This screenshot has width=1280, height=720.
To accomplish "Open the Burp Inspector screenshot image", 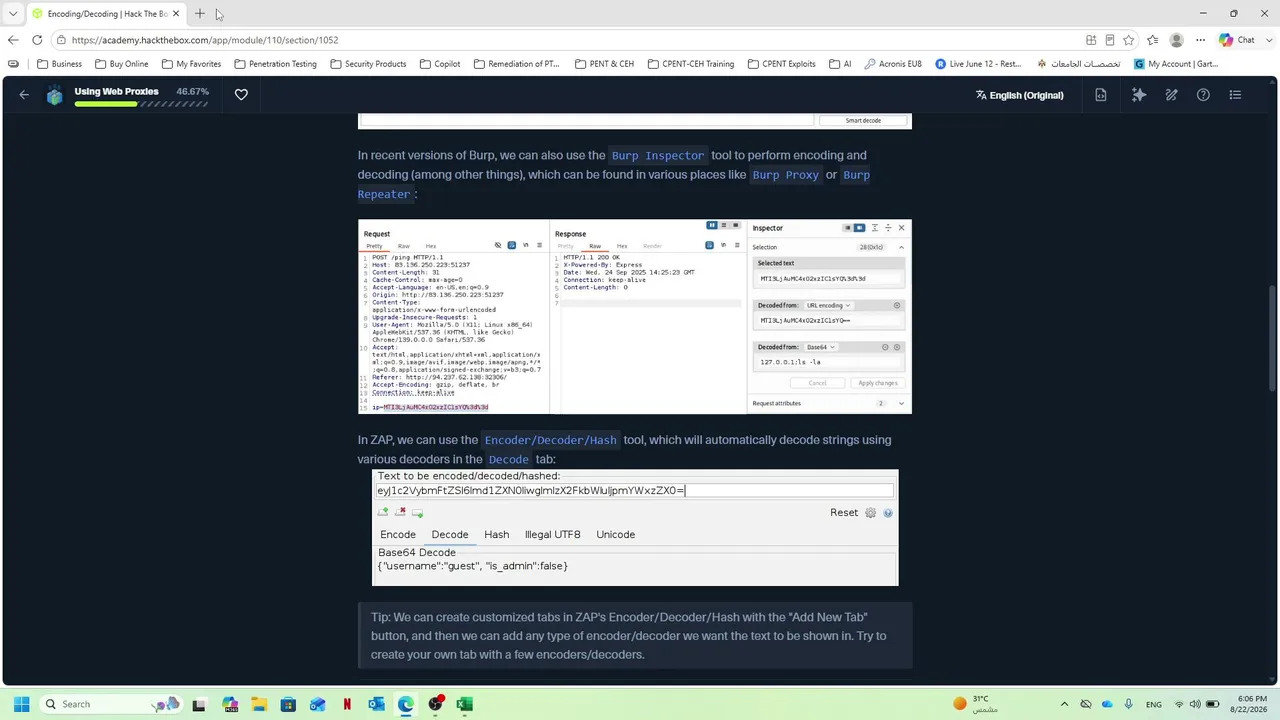I will coord(635,316).
